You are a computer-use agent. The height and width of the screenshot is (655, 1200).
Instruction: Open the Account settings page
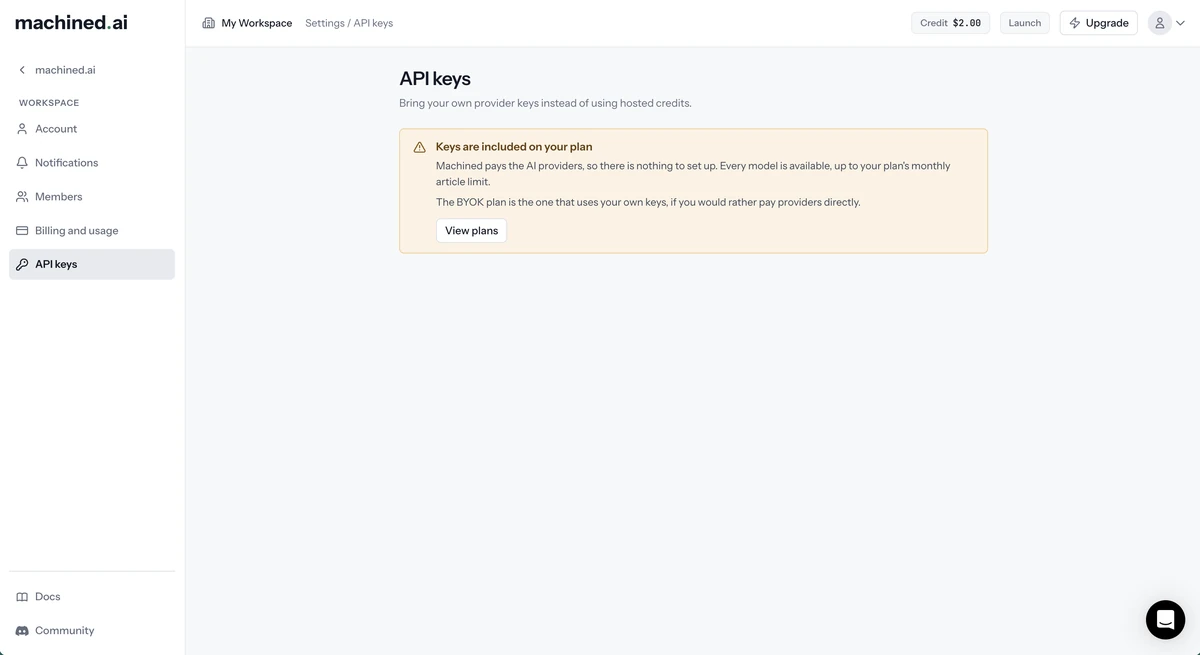point(92,129)
